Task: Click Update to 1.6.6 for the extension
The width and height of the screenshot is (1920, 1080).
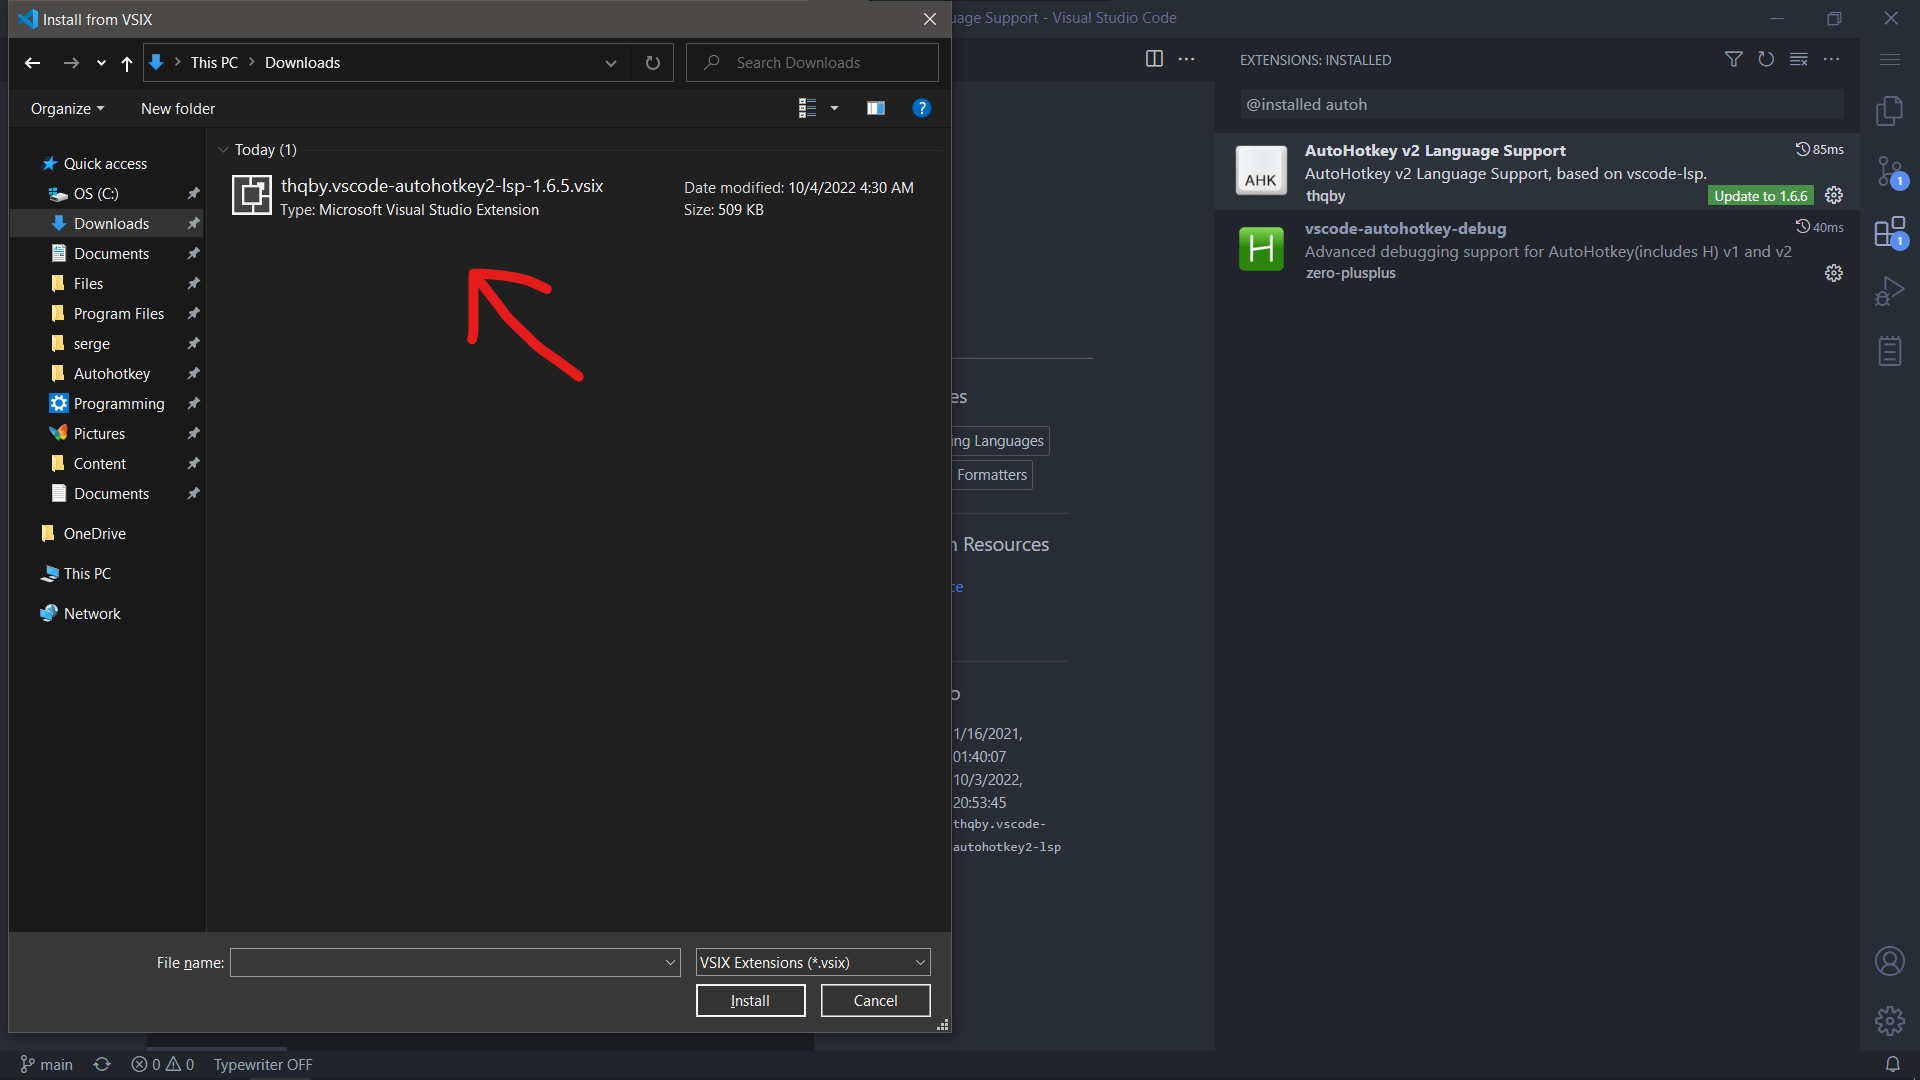Action: [1760, 195]
